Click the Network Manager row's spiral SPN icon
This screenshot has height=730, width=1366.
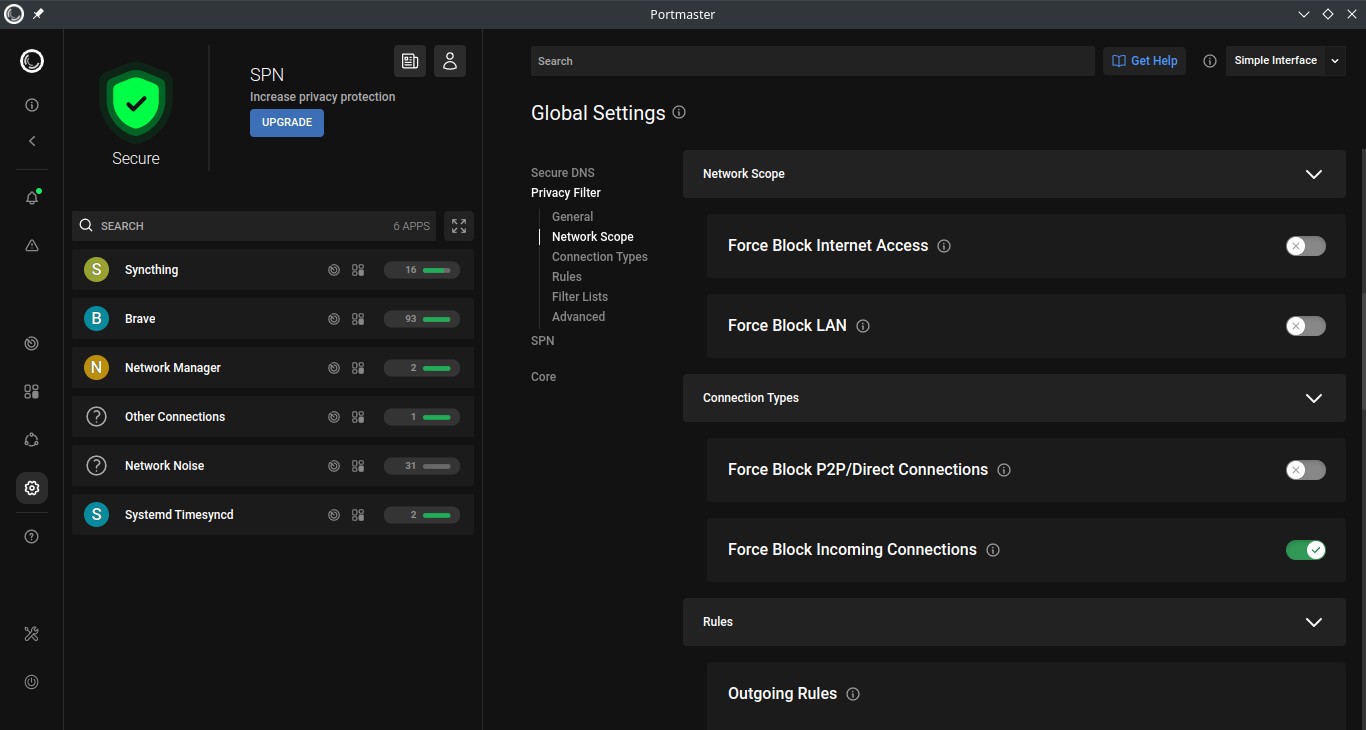[334, 368]
